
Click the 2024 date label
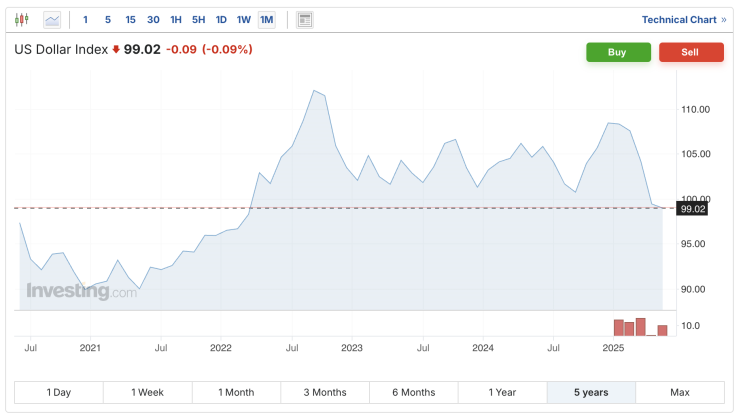pyautogui.click(x=483, y=348)
